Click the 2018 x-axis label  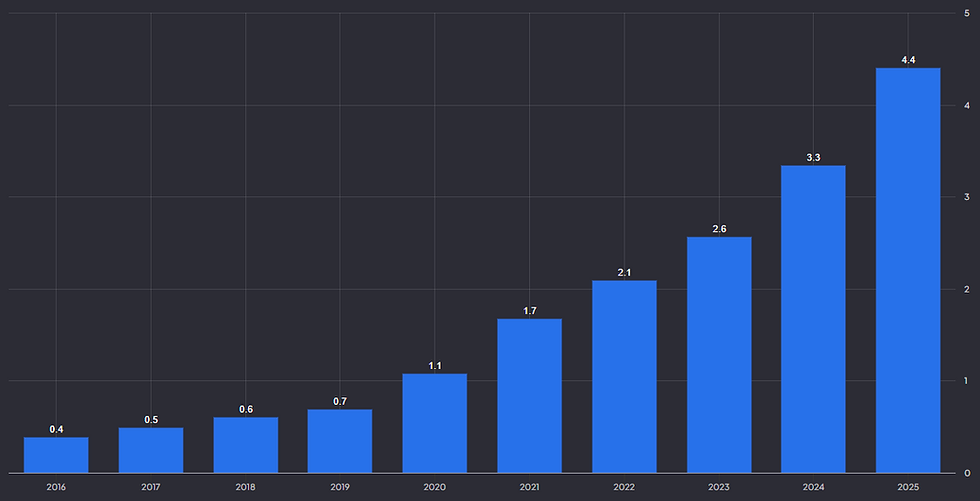246,487
